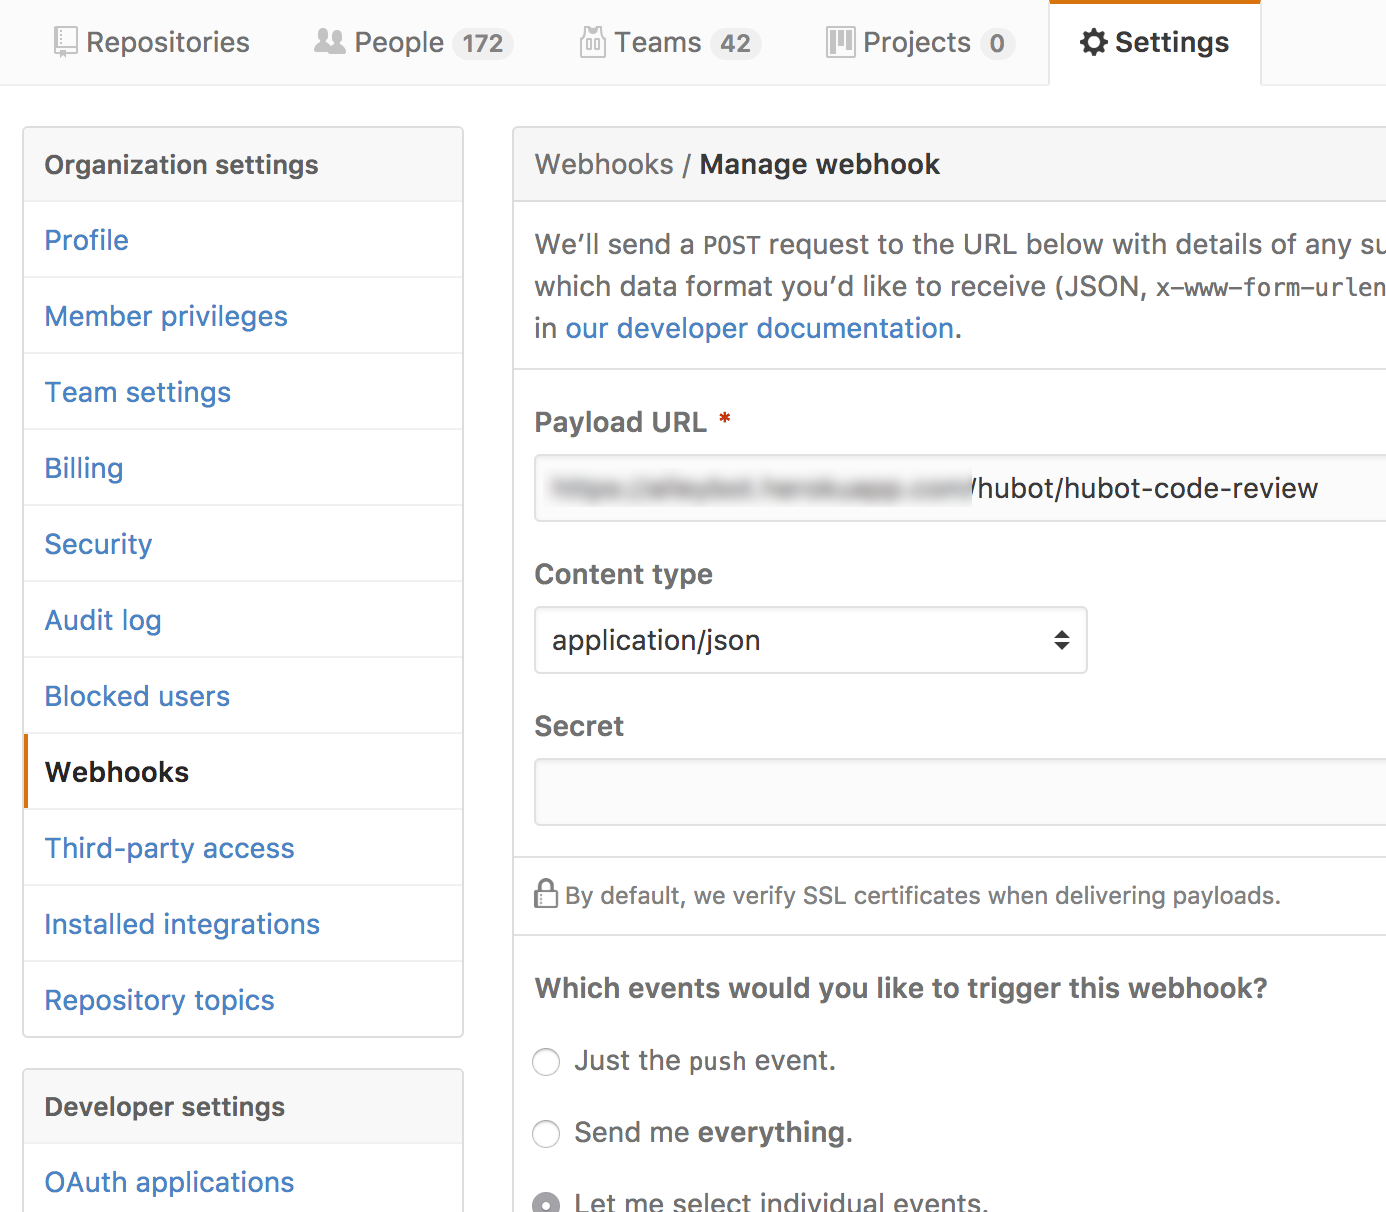The height and width of the screenshot is (1212, 1386).
Task: Click the Projects board icon
Action: pos(840,42)
